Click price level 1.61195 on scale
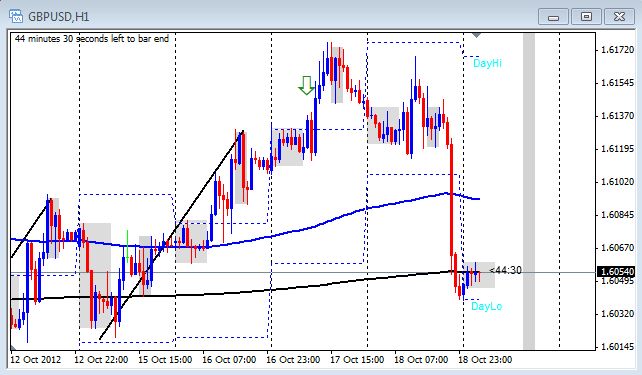The width and height of the screenshot is (642, 375). [617, 149]
